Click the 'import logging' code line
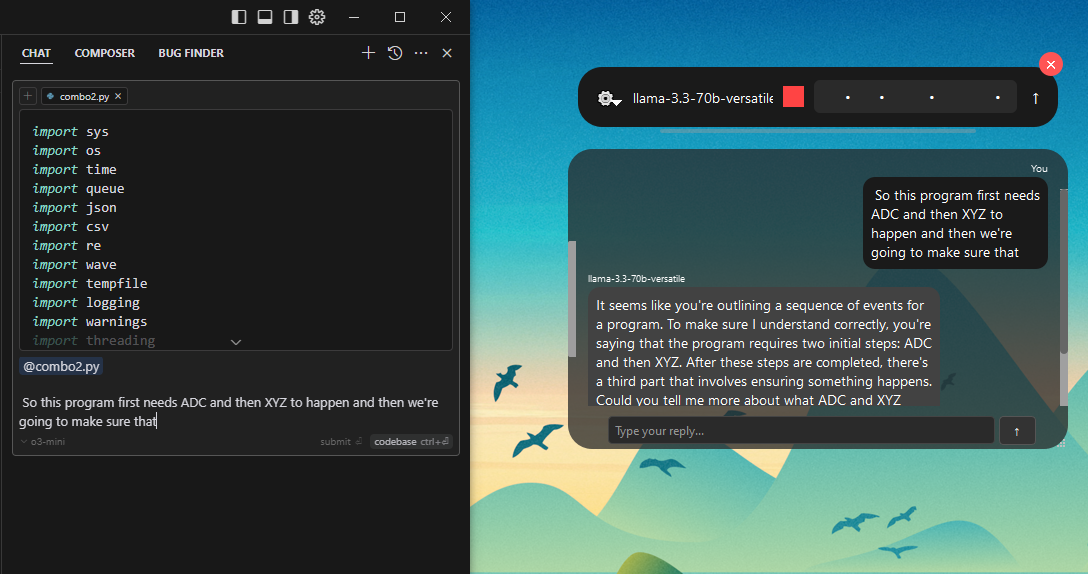This screenshot has height=574, width=1088. (86, 303)
